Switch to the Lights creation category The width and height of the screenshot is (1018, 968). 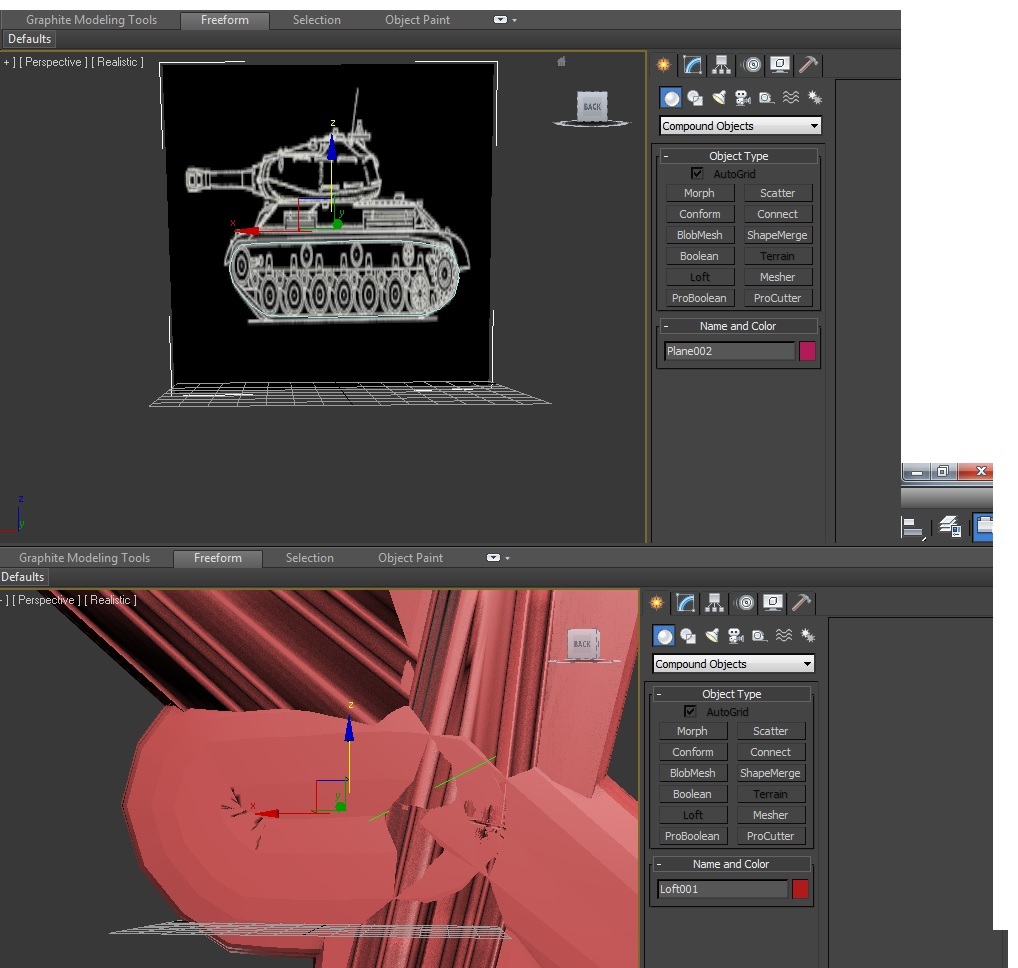coord(720,97)
